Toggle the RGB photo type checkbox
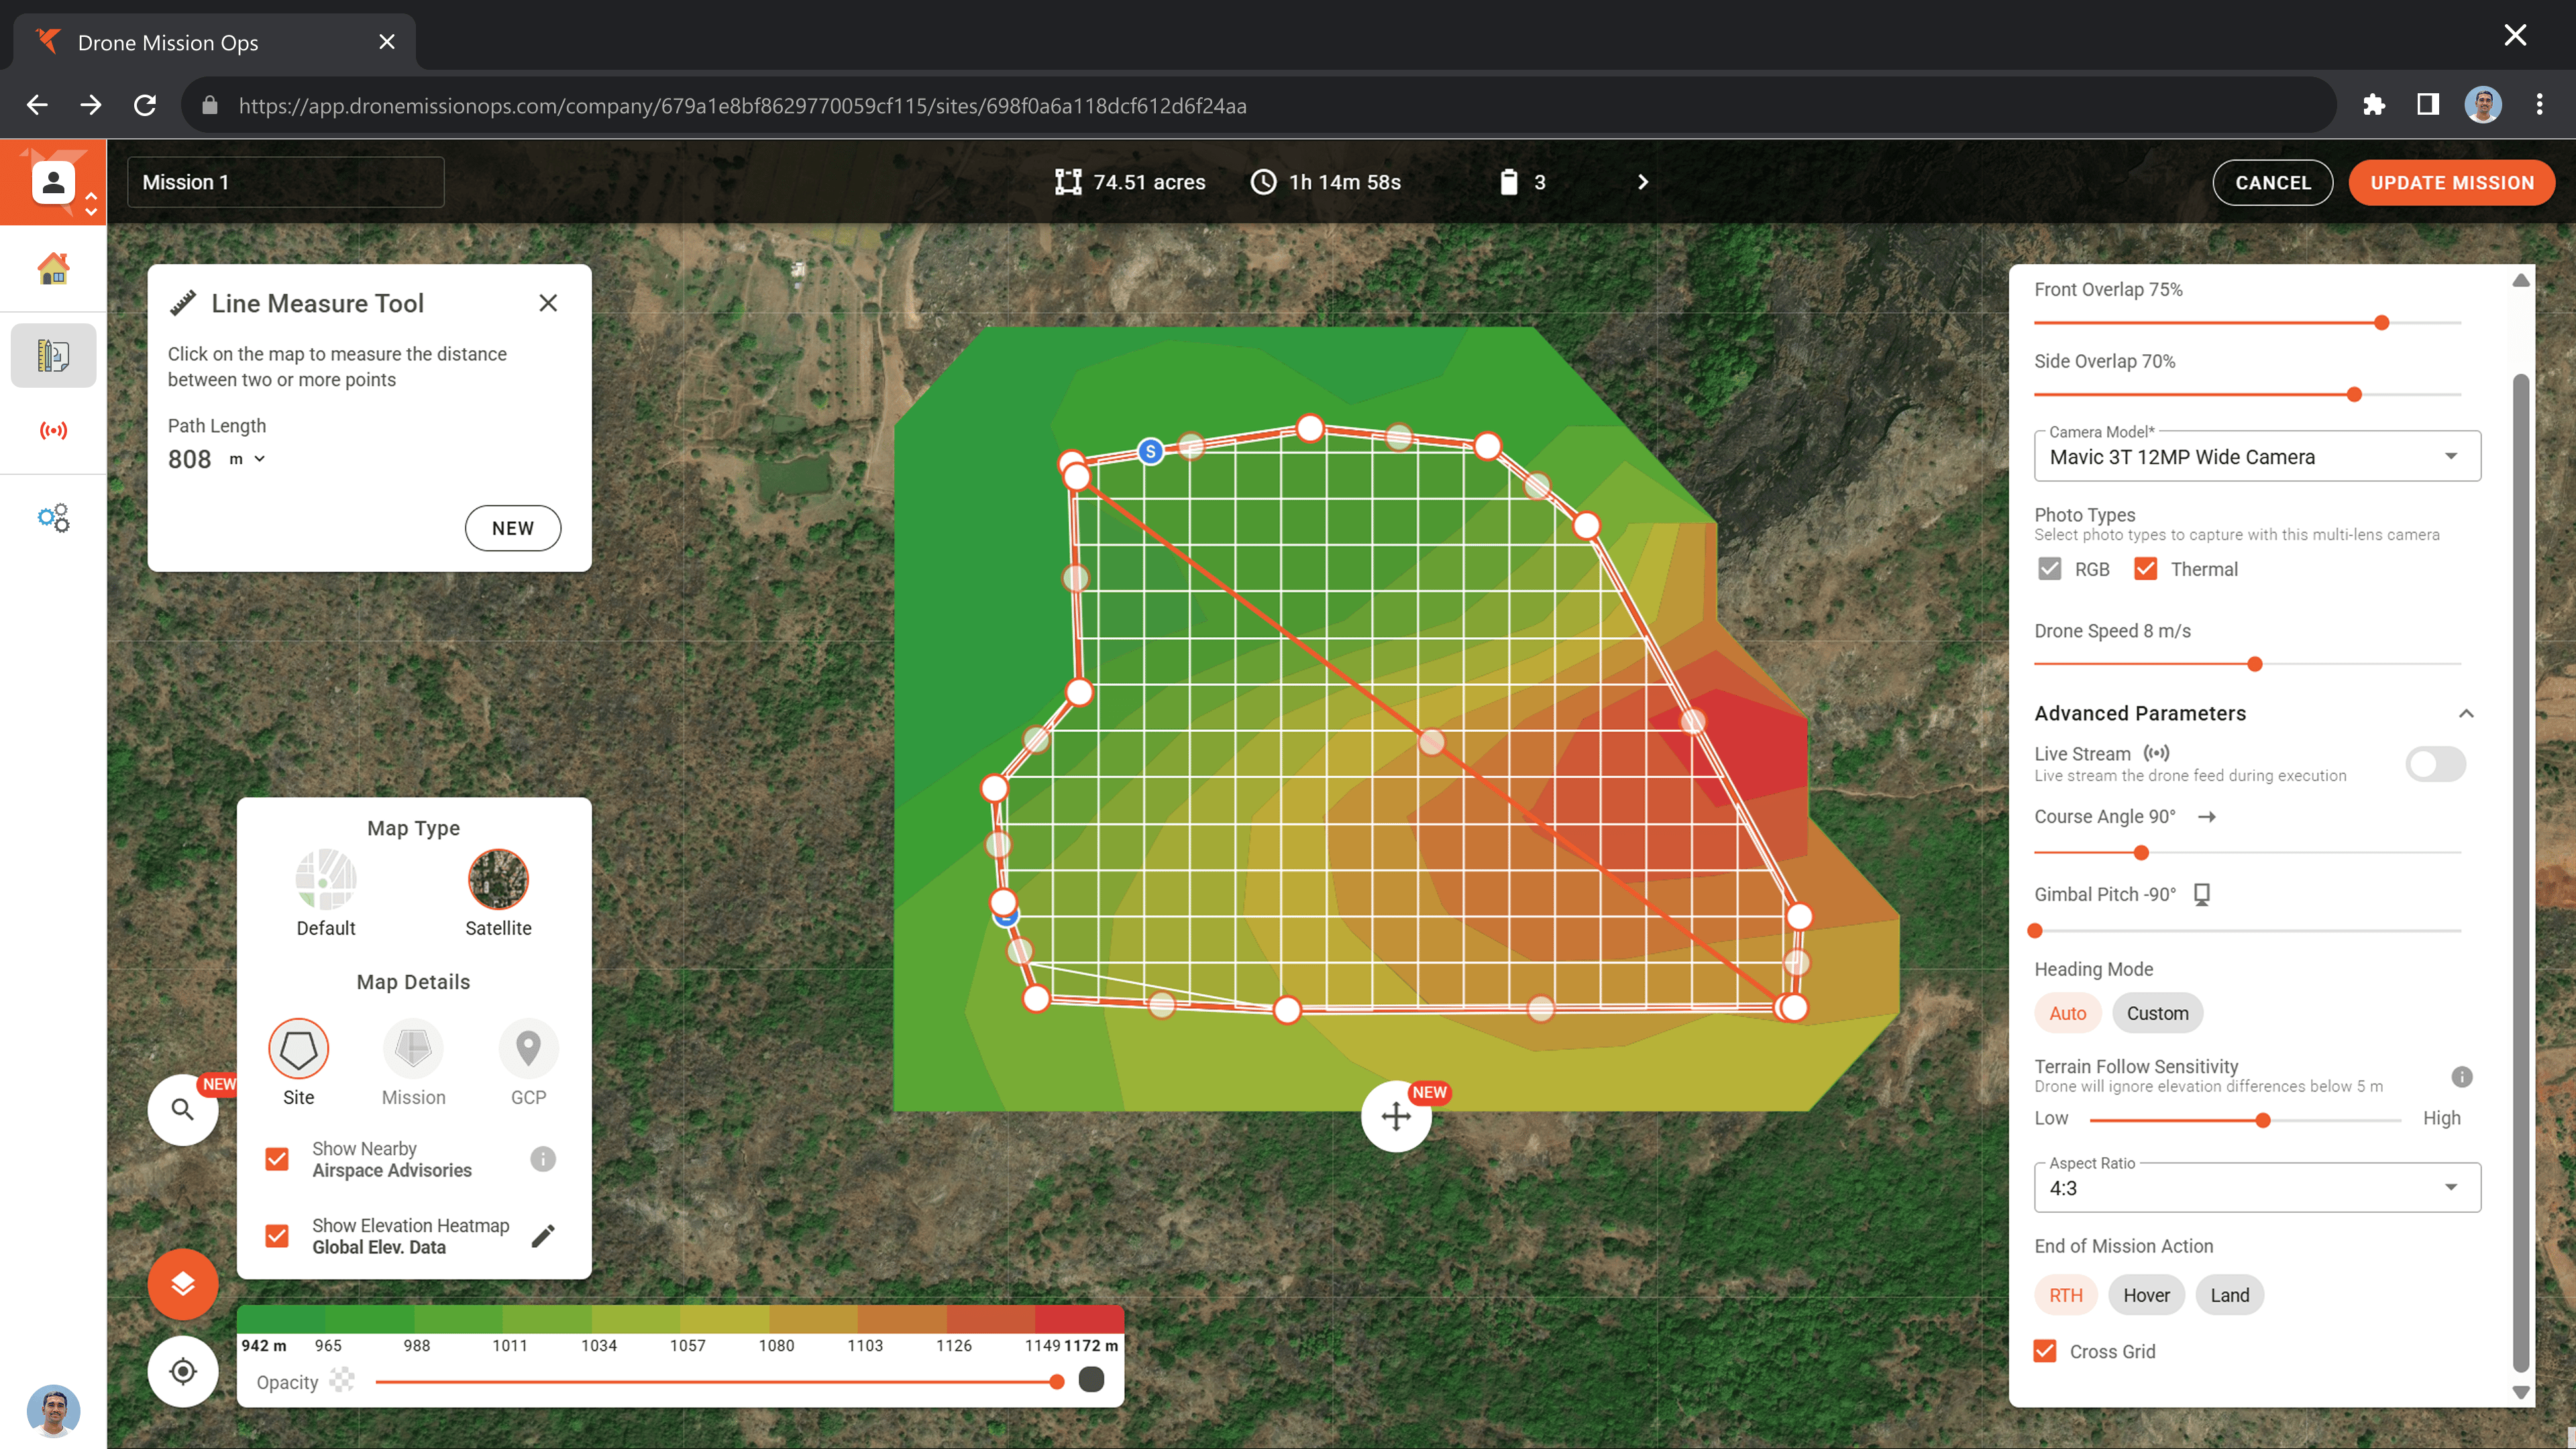This screenshot has width=2576, height=1449. click(x=2050, y=569)
